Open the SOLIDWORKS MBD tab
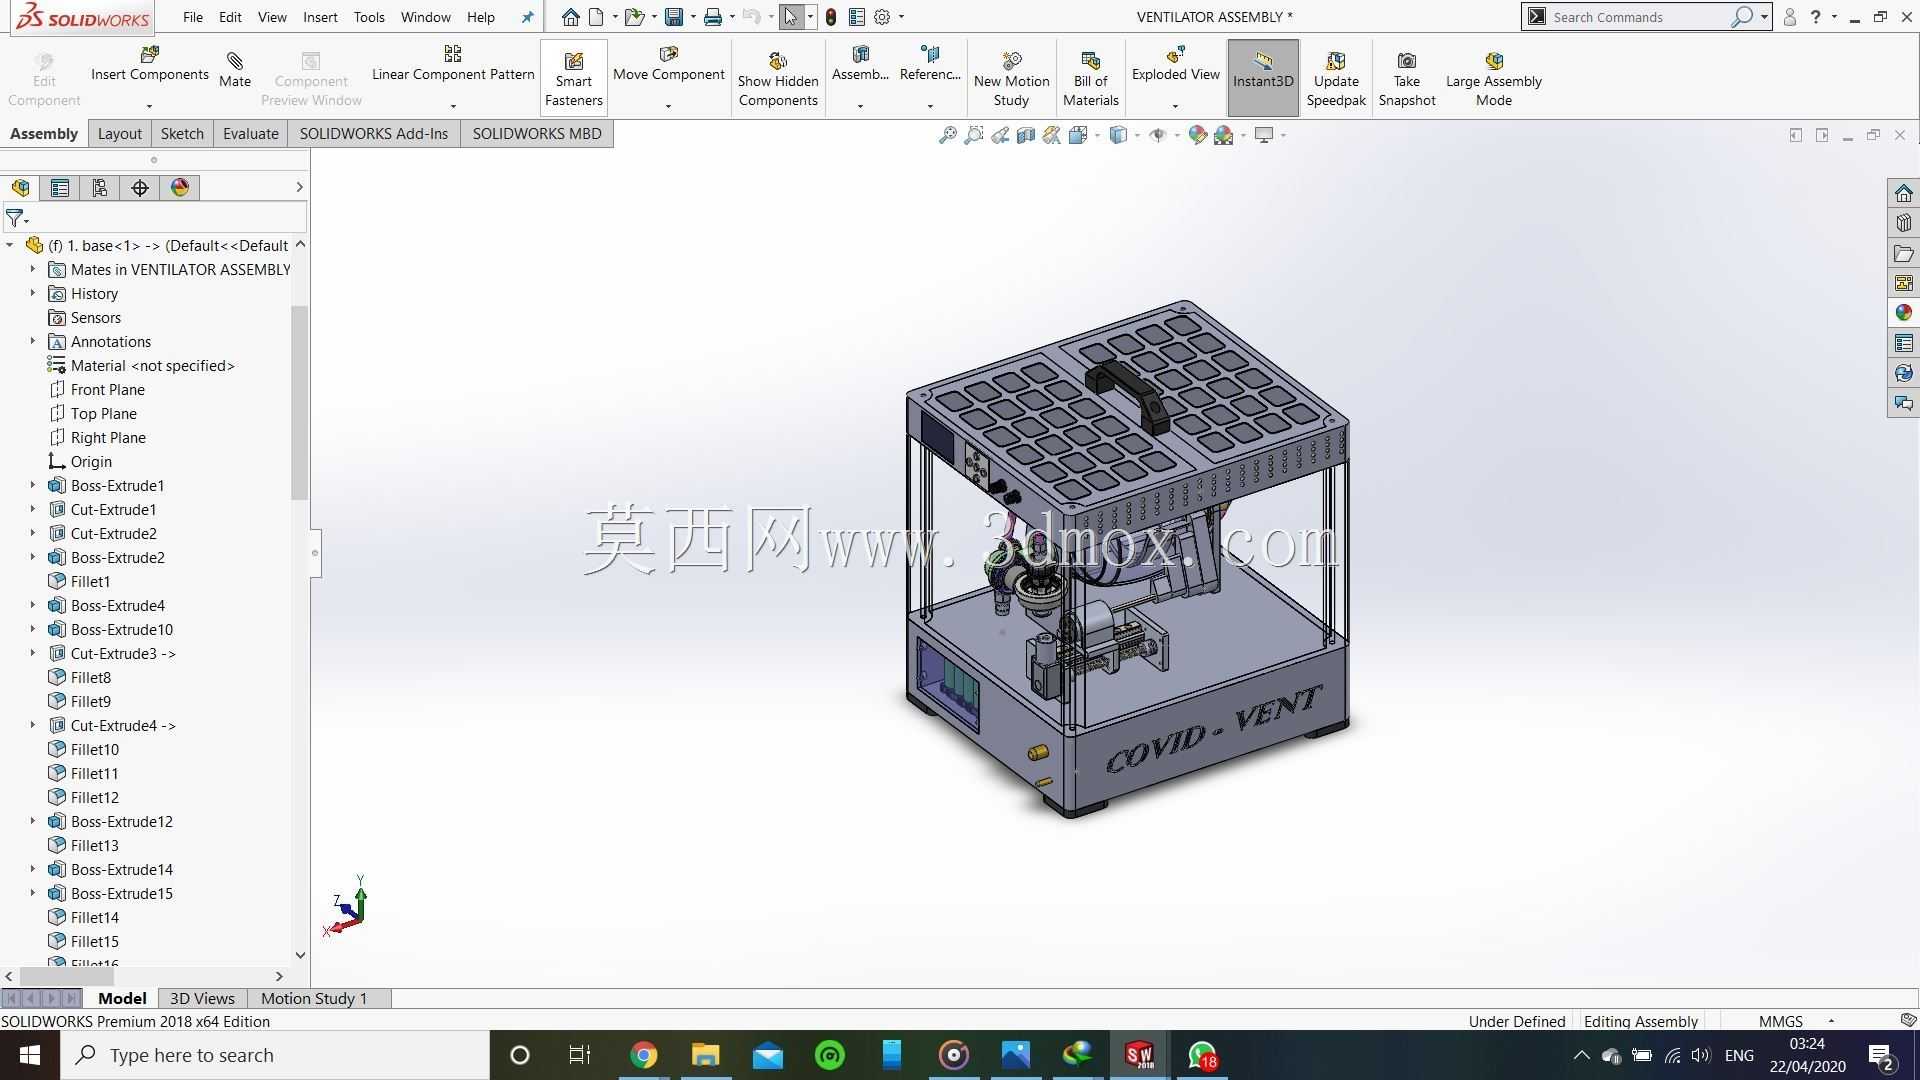Image resolution: width=1920 pixels, height=1080 pixels. 537,134
